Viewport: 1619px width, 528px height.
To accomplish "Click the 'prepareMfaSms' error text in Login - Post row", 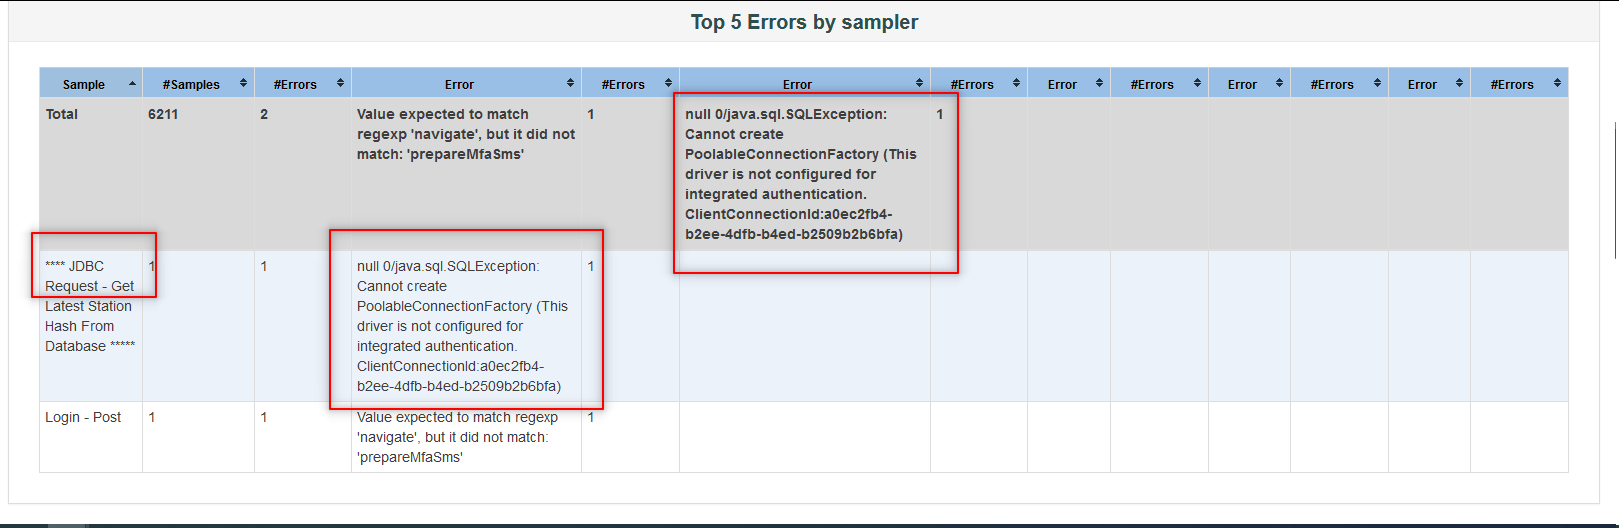I will pyautogui.click(x=410, y=457).
